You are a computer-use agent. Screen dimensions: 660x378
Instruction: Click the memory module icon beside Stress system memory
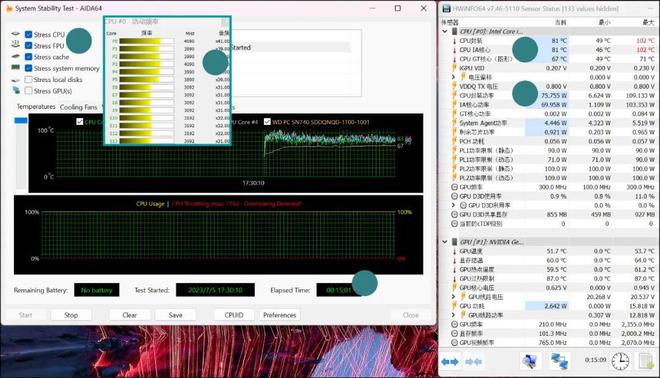(16, 68)
